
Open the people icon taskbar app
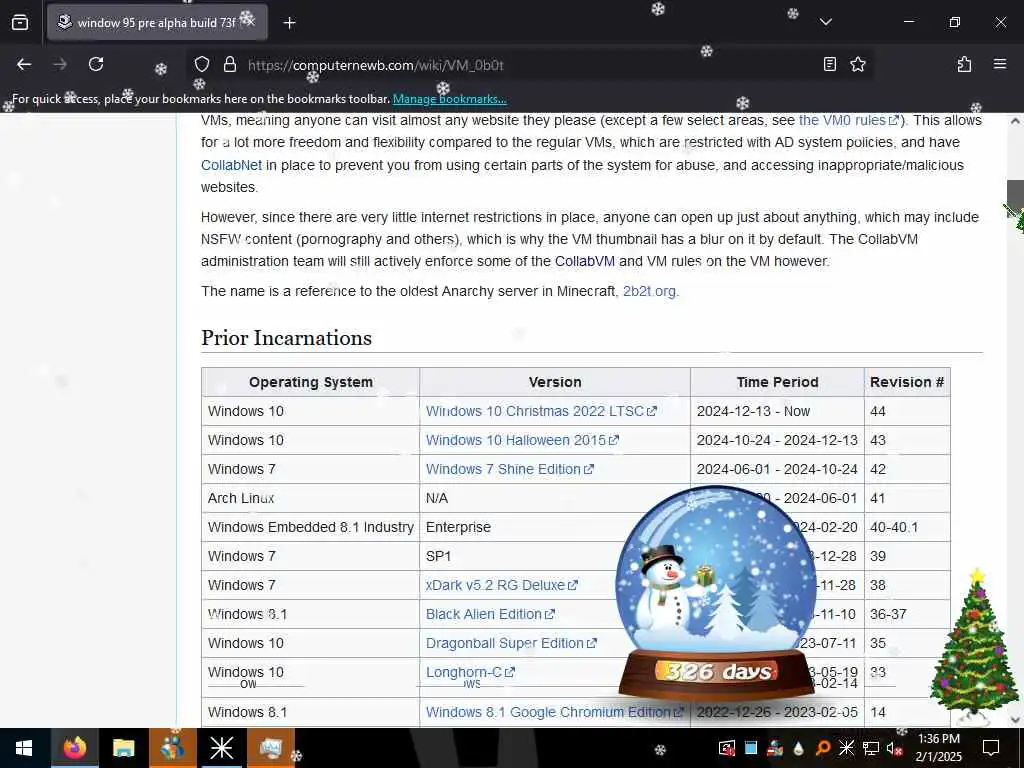(x=172, y=748)
